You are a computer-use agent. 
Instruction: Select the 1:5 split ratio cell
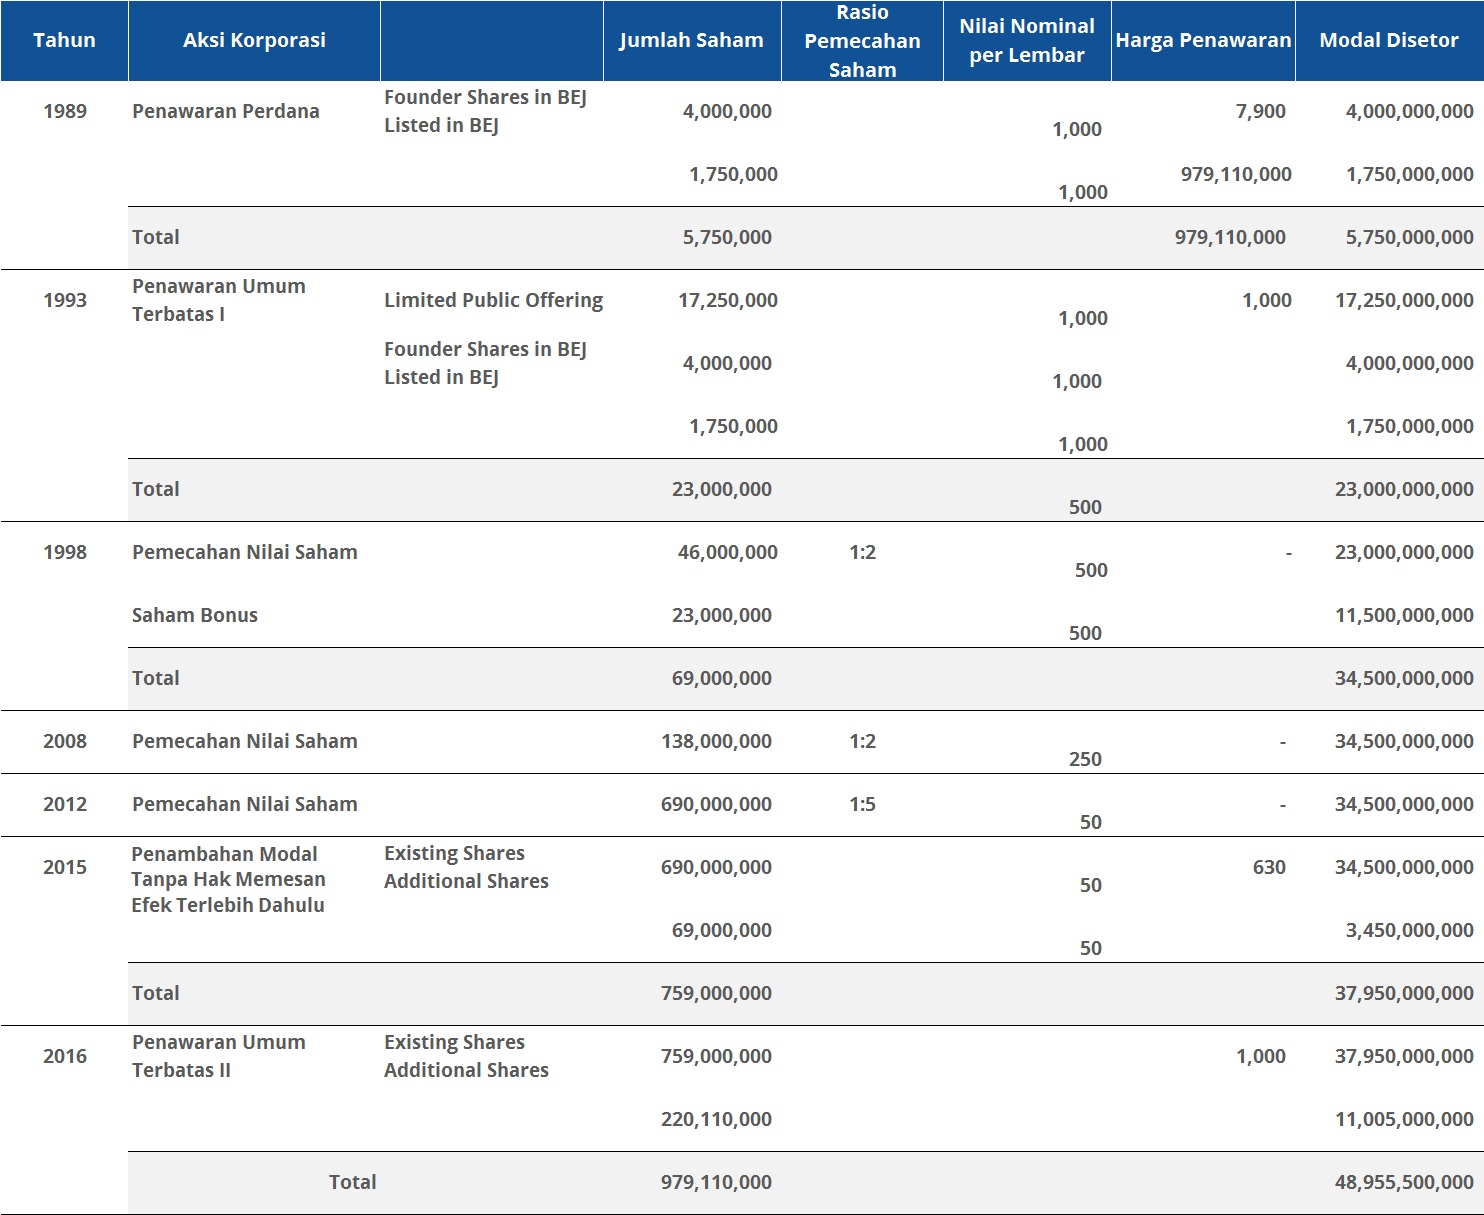click(862, 804)
